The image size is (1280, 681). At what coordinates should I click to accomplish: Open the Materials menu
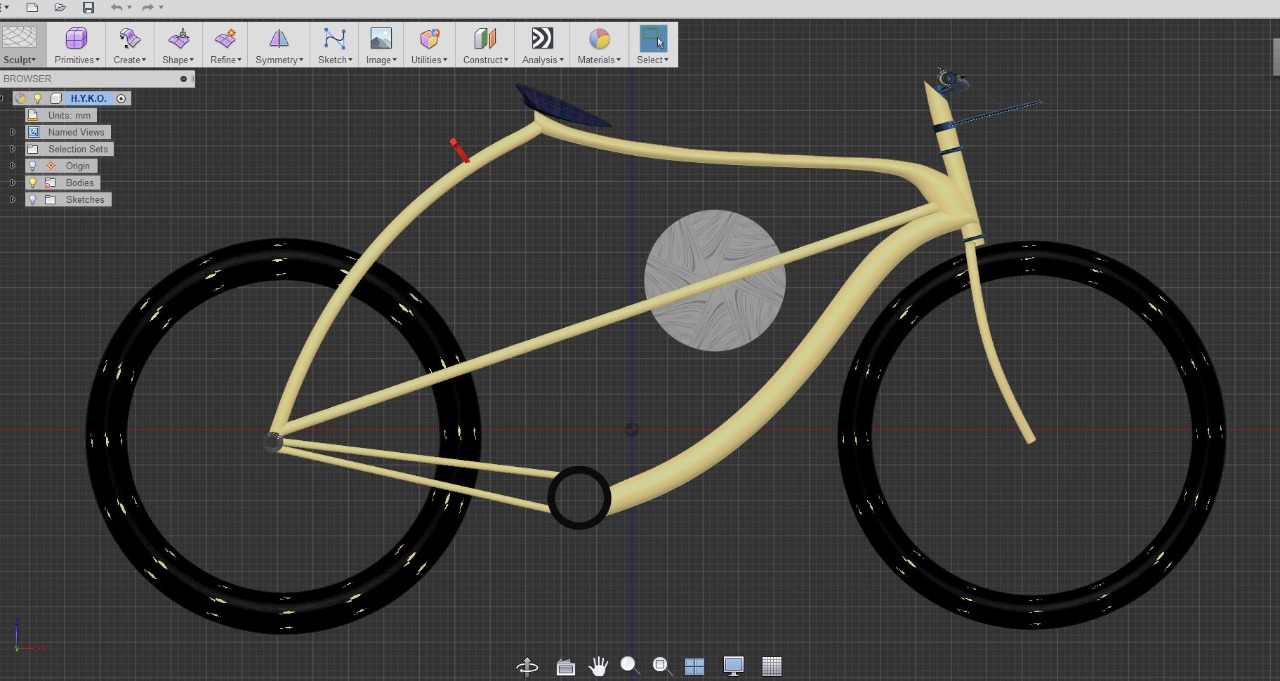pyautogui.click(x=599, y=60)
